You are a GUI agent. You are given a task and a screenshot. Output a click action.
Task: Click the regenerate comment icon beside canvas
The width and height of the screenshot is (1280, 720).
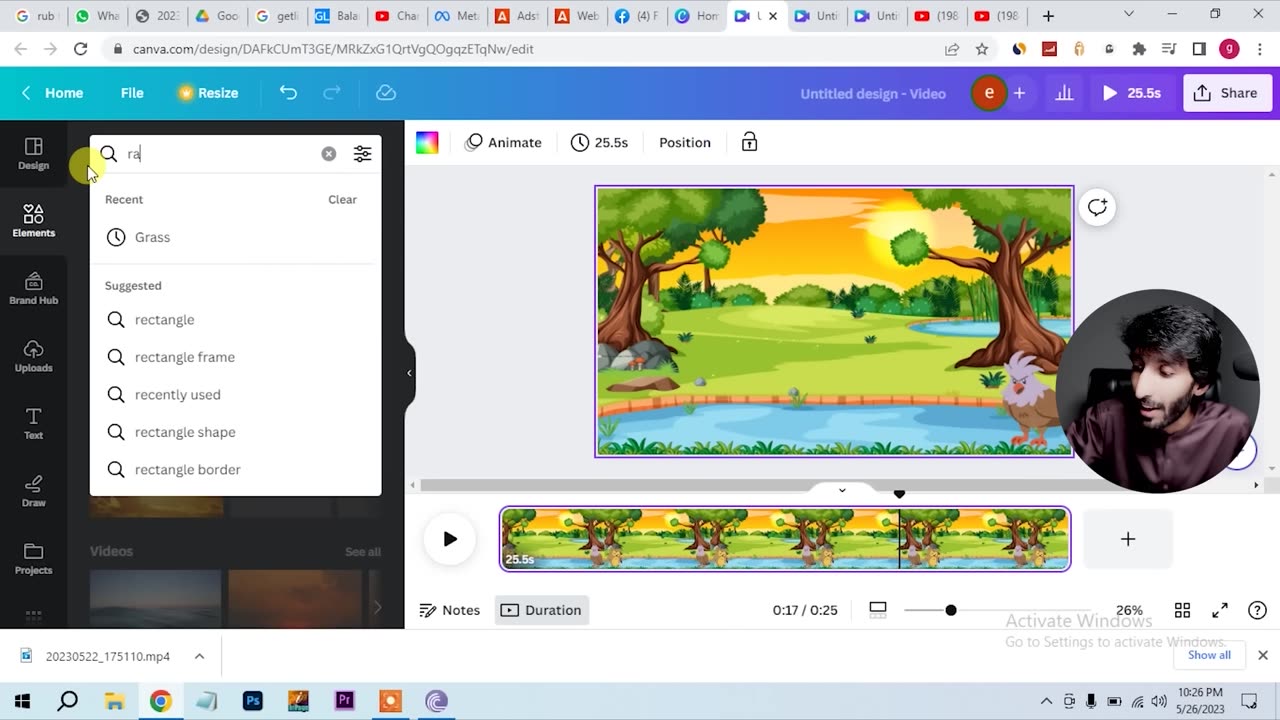(1097, 207)
